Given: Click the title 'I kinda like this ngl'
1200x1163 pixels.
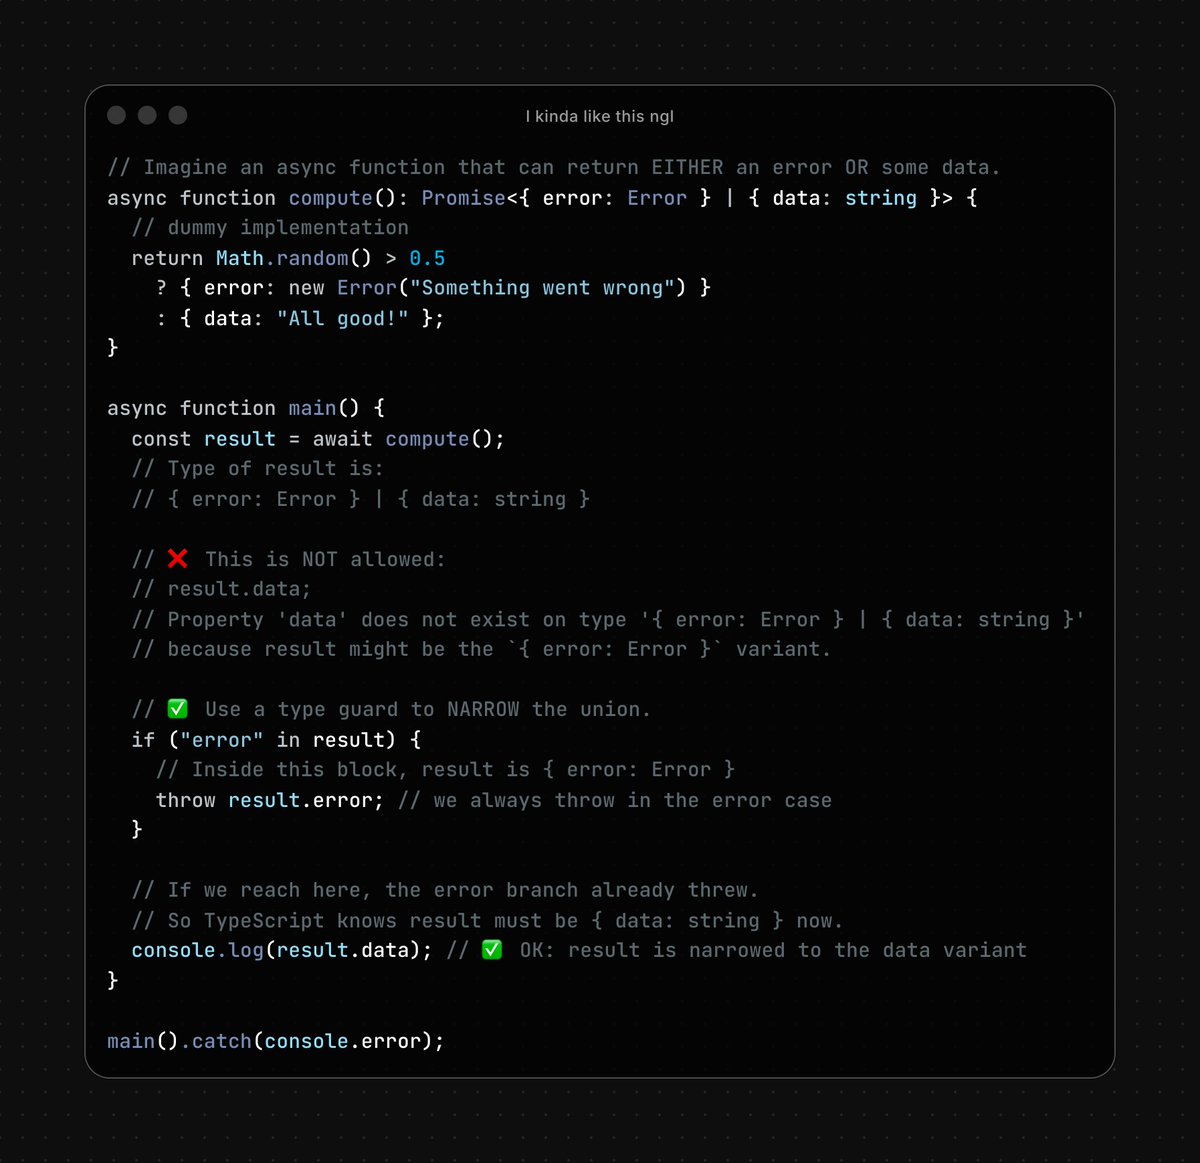Looking at the screenshot, I should click(x=600, y=116).
